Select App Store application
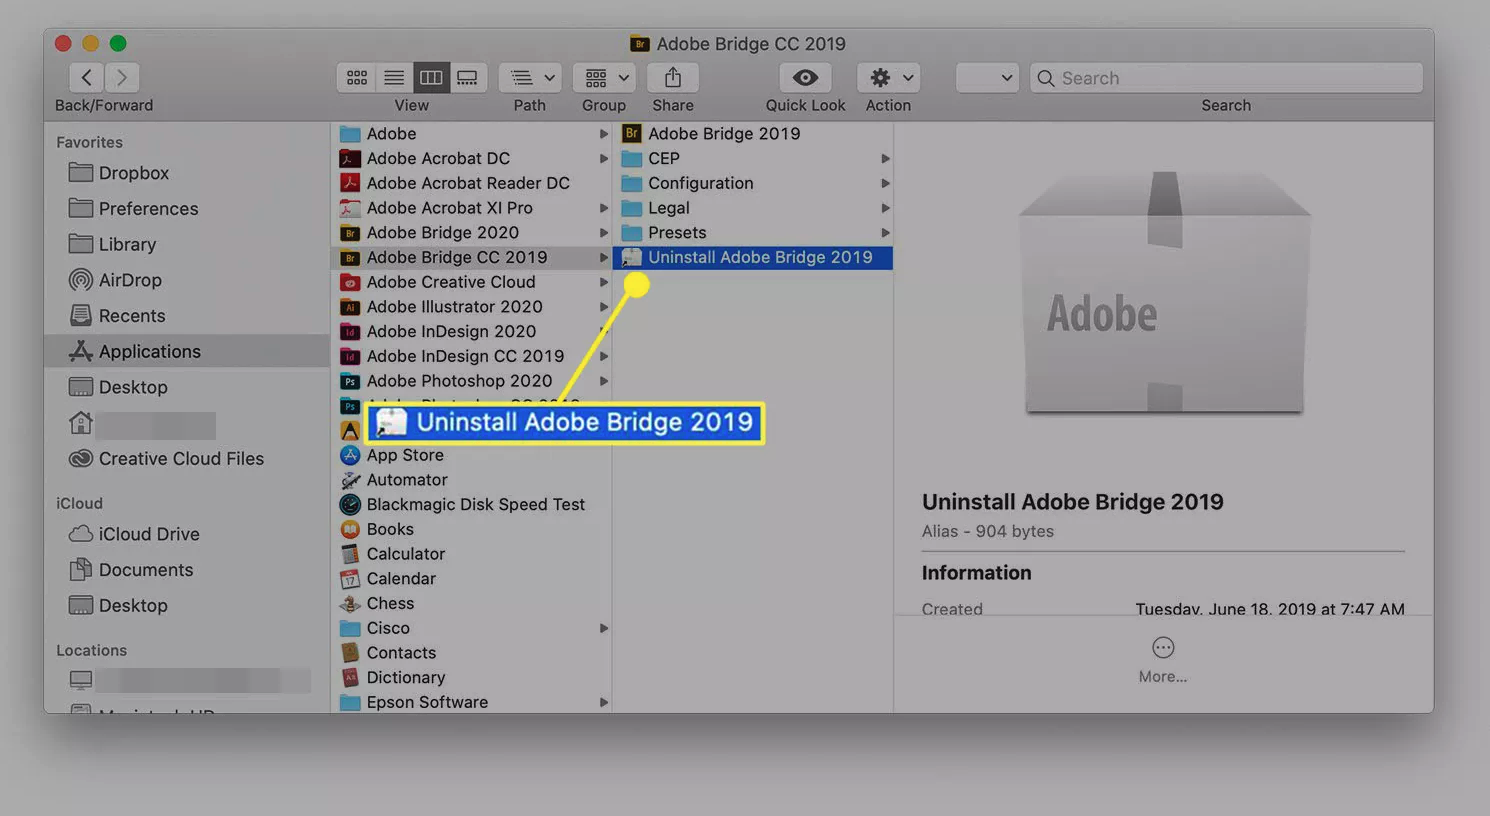Viewport: 1490px width, 816px height. tap(470, 455)
